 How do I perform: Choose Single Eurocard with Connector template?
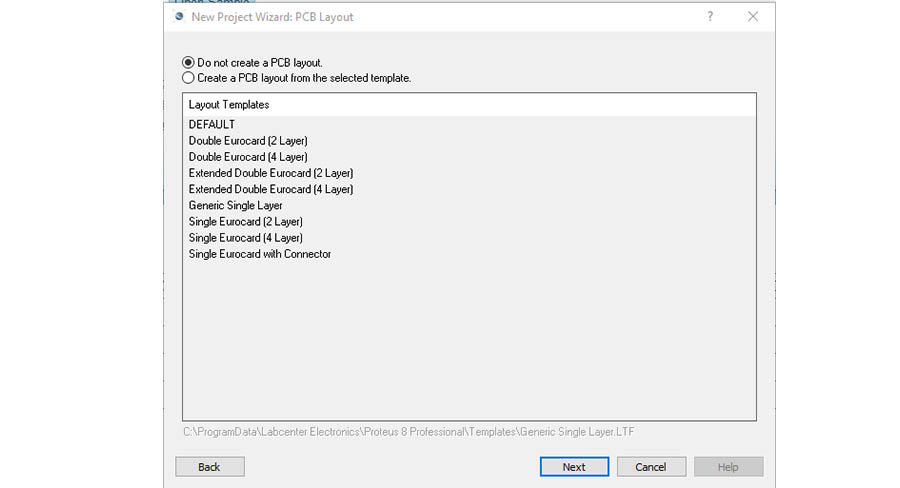(x=260, y=254)
